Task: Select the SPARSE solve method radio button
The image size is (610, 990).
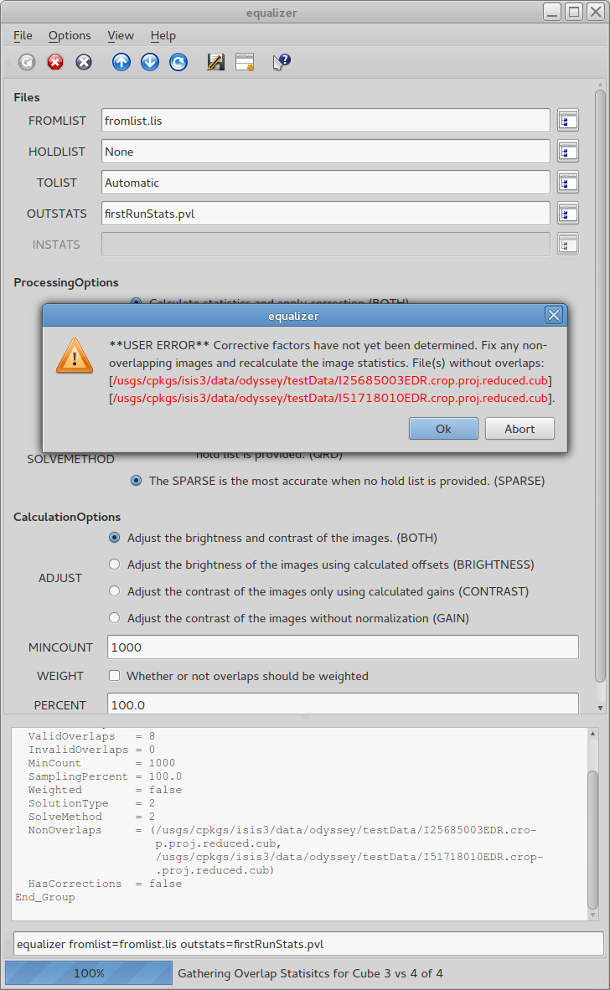Action: [136, 481]
